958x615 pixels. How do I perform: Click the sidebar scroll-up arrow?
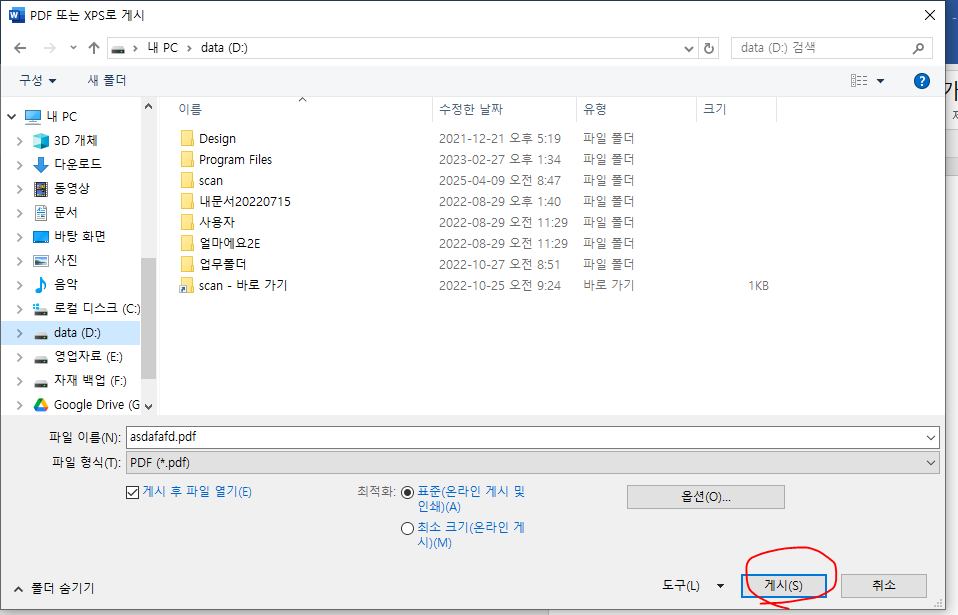(148, 106)
